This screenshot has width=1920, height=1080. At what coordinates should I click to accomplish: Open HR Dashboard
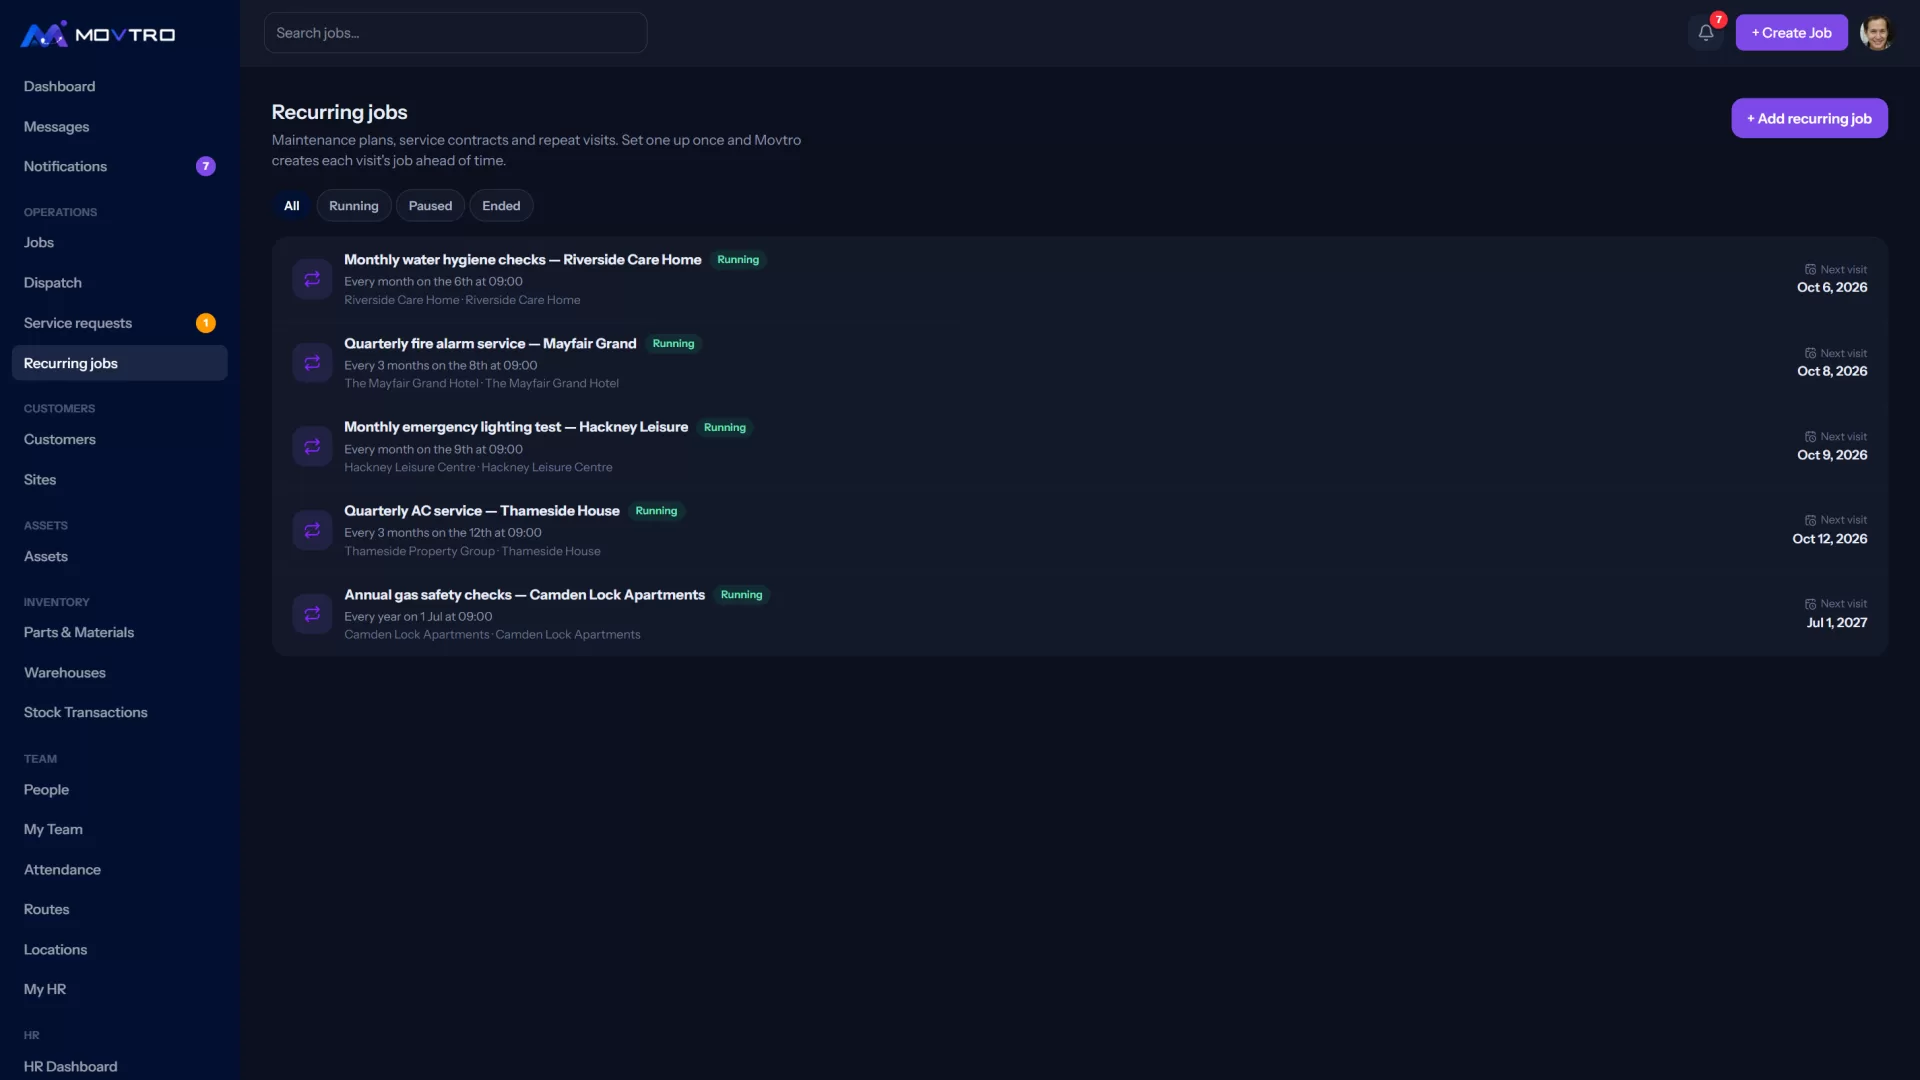(x=120, y=1066)
